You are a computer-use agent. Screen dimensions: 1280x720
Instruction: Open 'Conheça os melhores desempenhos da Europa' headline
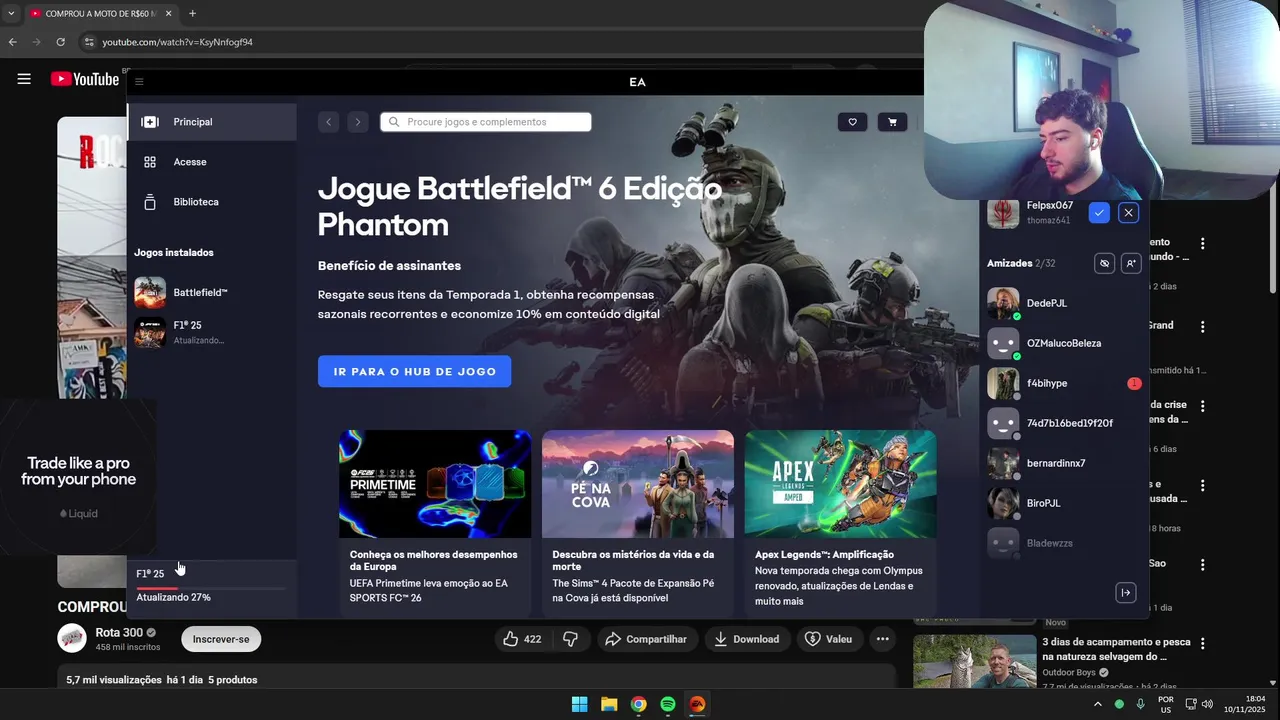[x=434, y=560]
